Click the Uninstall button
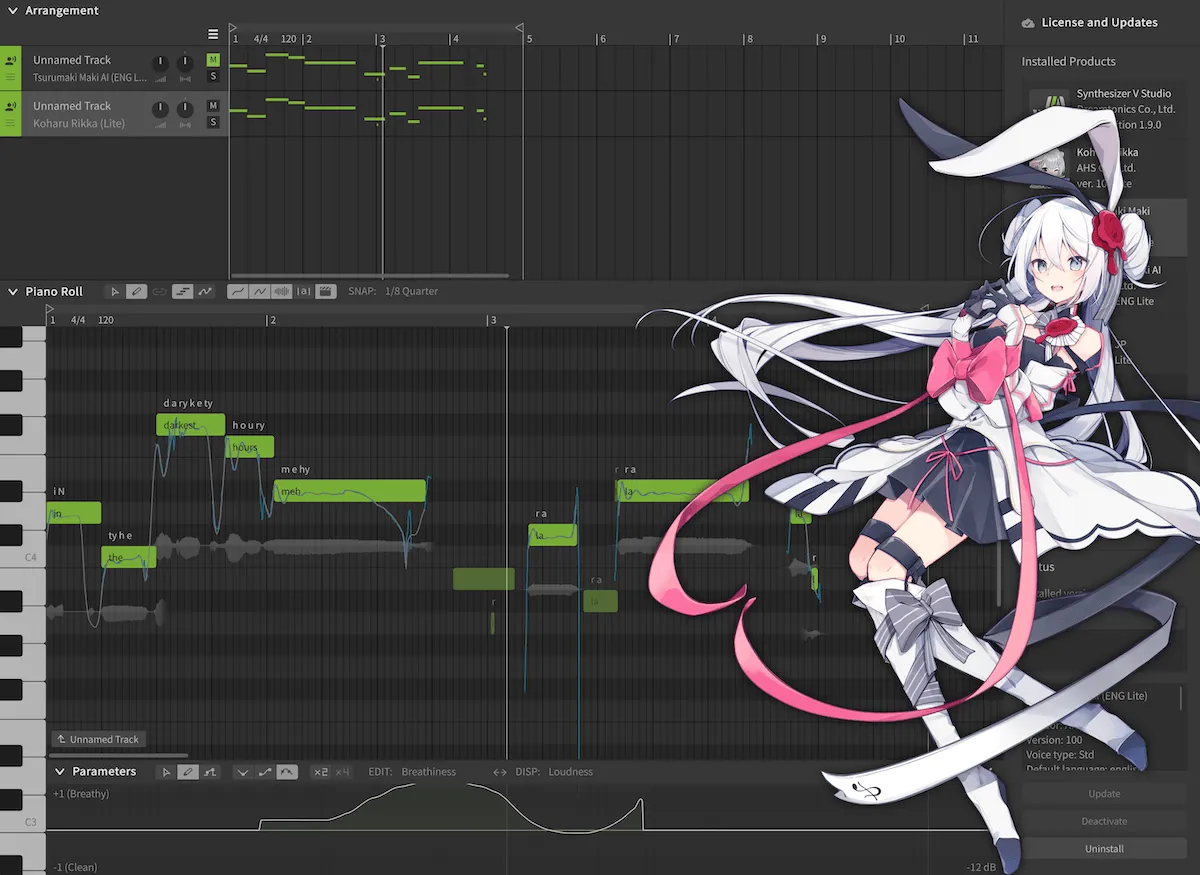The image size is (1200, 875). click(1104, 849)
